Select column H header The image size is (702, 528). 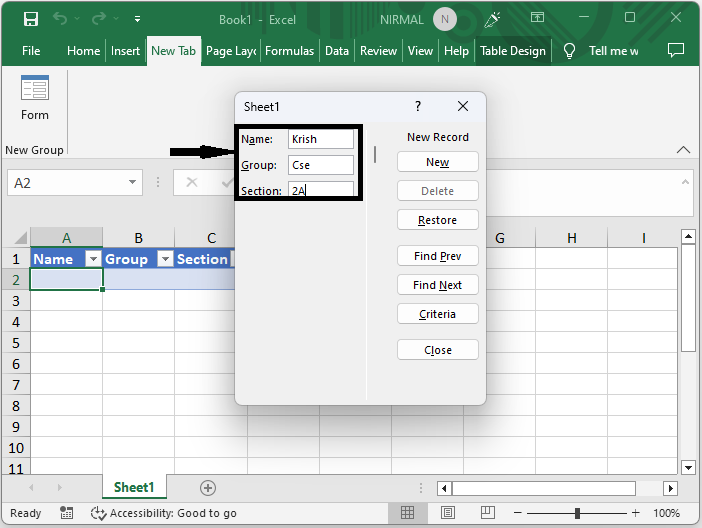click(x=572, y=237)
